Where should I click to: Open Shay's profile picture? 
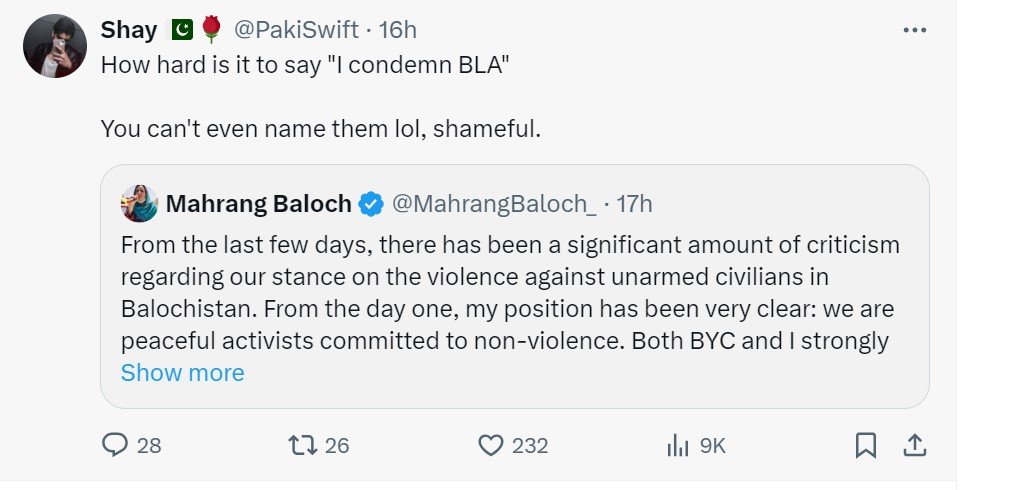click(55, 46)
